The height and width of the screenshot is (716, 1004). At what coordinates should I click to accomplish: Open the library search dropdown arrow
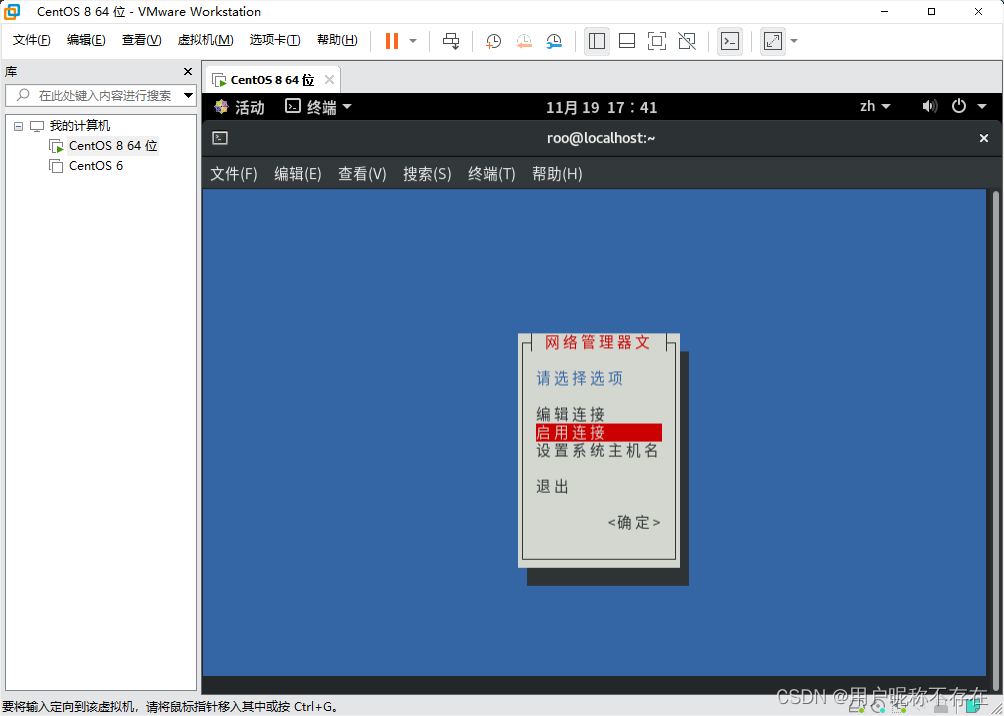pos(189,95)
